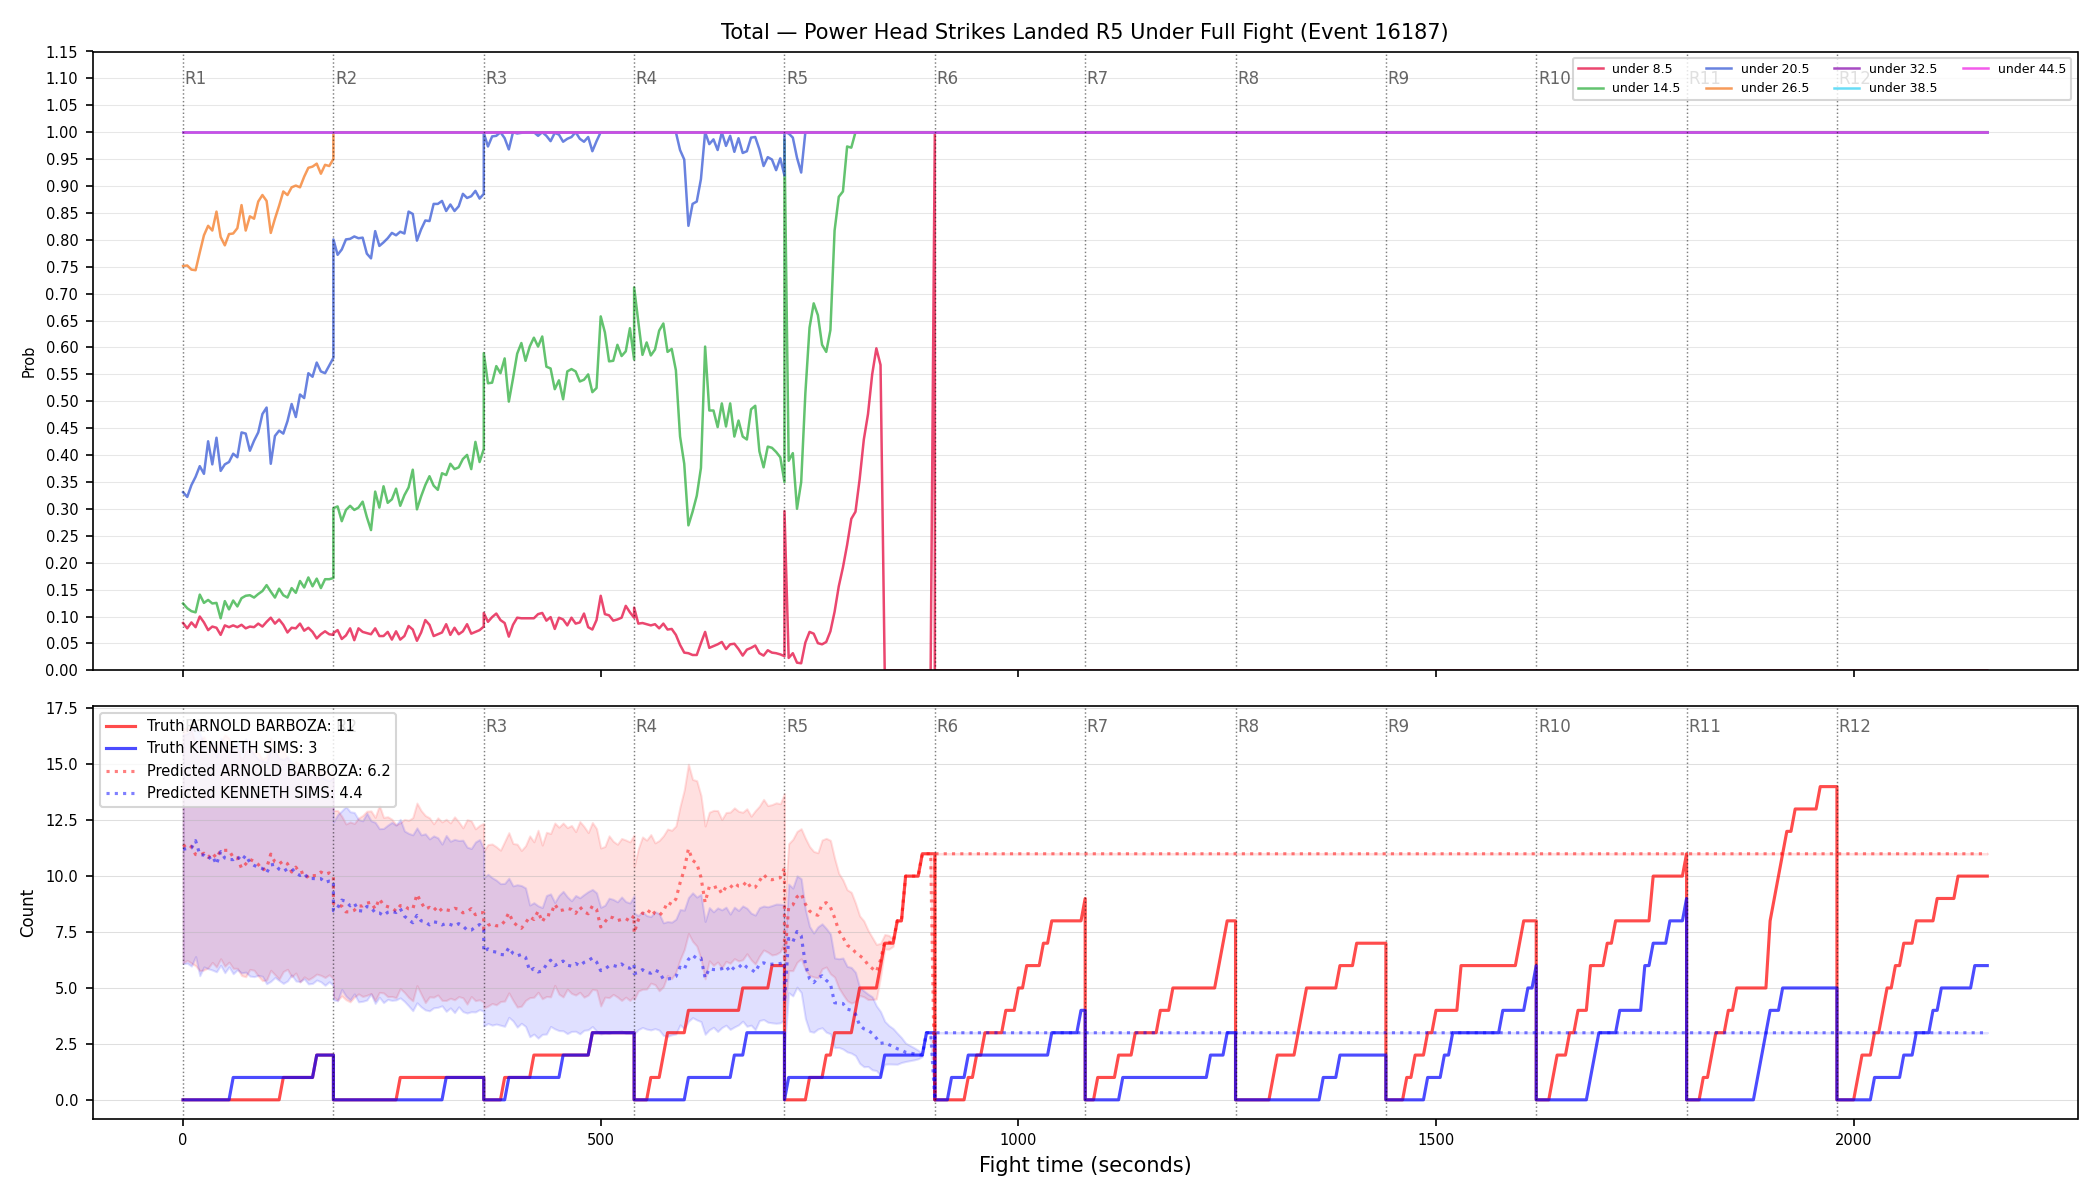The width and height of the screenshot is (2100, 1200).
Task: Click the R7 round label in the upper chart
Action: [1097, 78]
